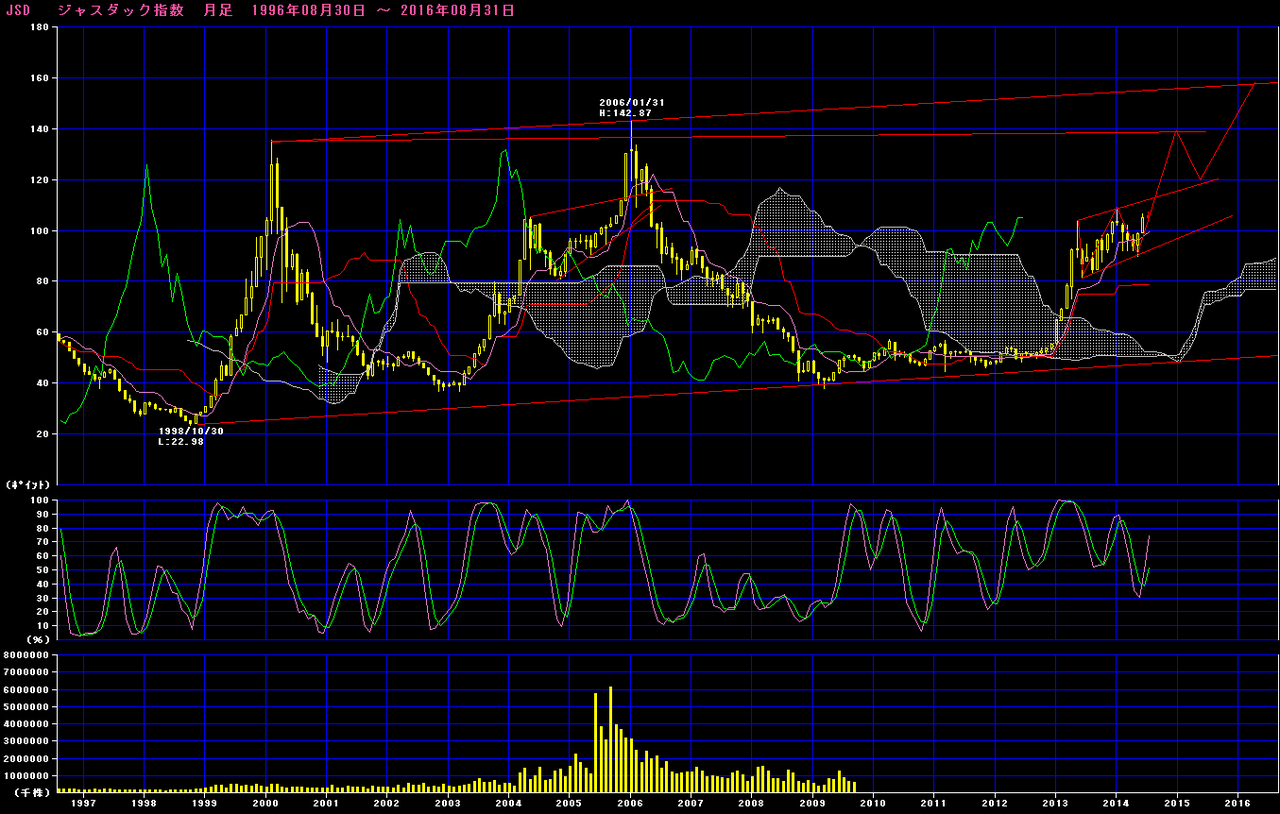Click the (%) unit label under the oscillator
Image resolution: width=1280 pixels, height=814 pixels.
click(40, 638)
